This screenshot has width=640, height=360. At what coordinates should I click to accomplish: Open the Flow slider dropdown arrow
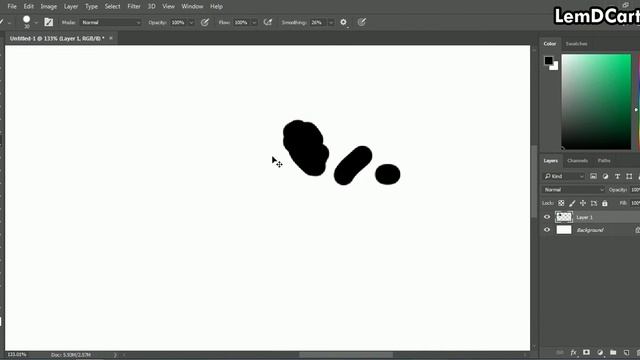[254, 23]
